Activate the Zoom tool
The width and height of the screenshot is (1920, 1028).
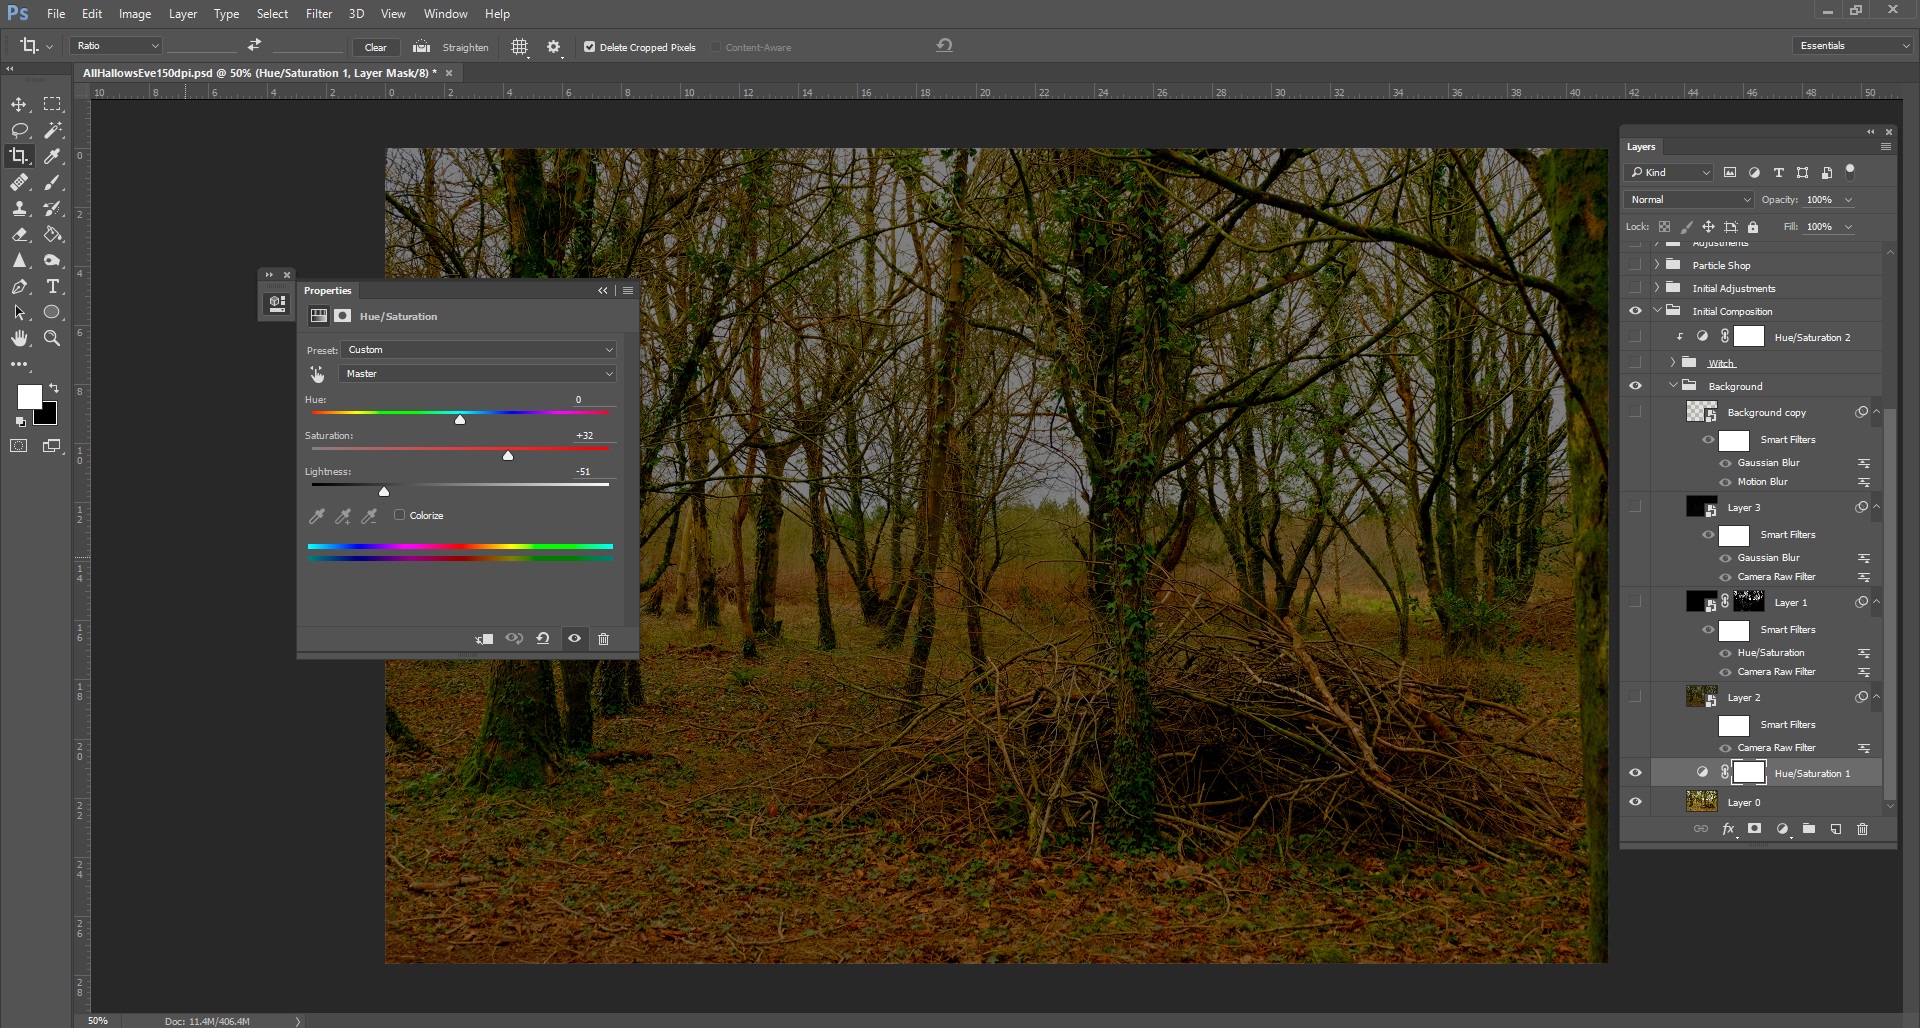pos(53,339)
